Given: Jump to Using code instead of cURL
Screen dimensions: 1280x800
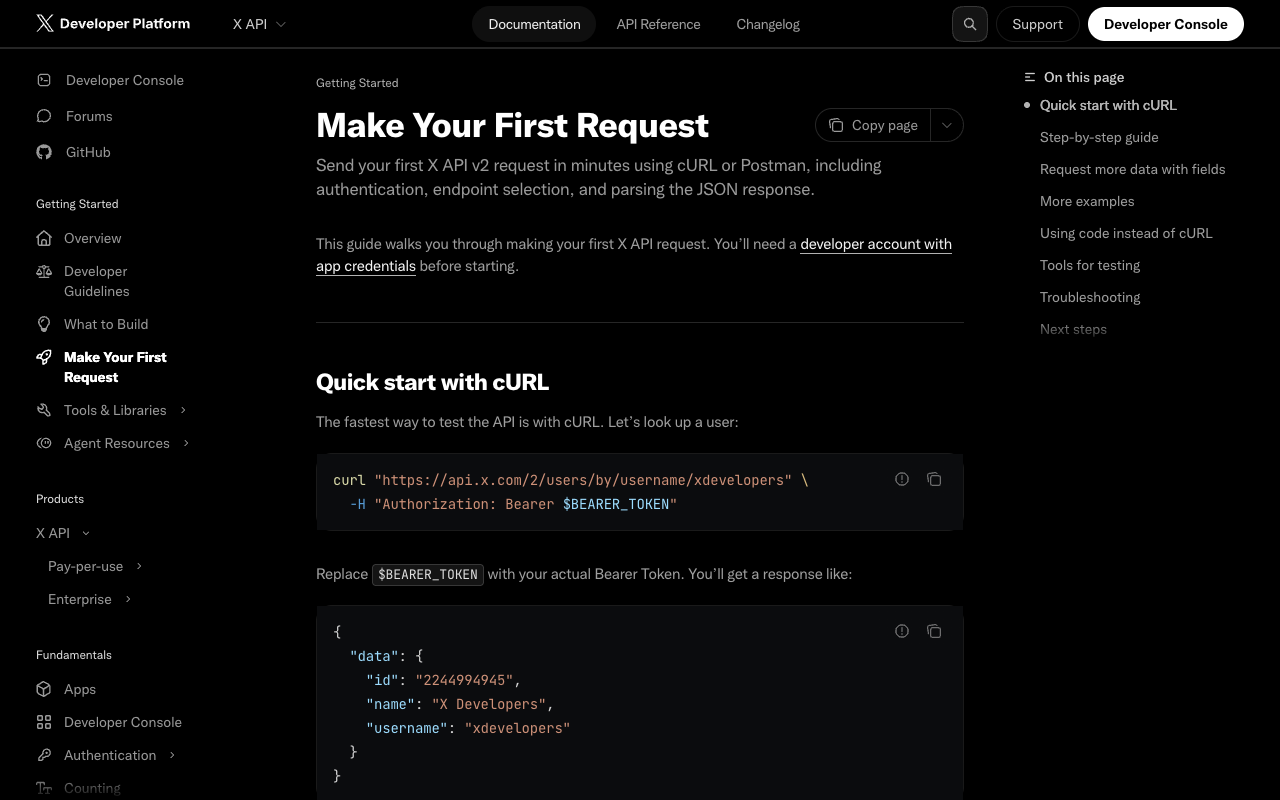Looking at the screenshot, I should (x=1126, y=233).
